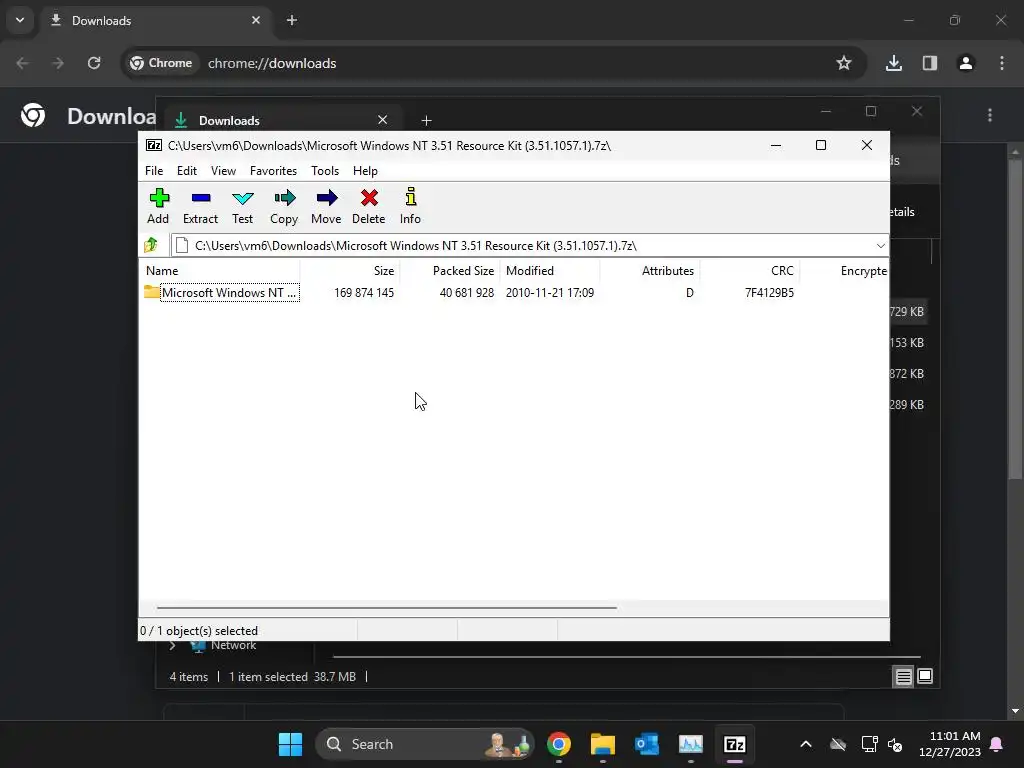Open Chrome from the taskbar
Viewport: 1024px width, 768px height.
[x=559, y=744]
